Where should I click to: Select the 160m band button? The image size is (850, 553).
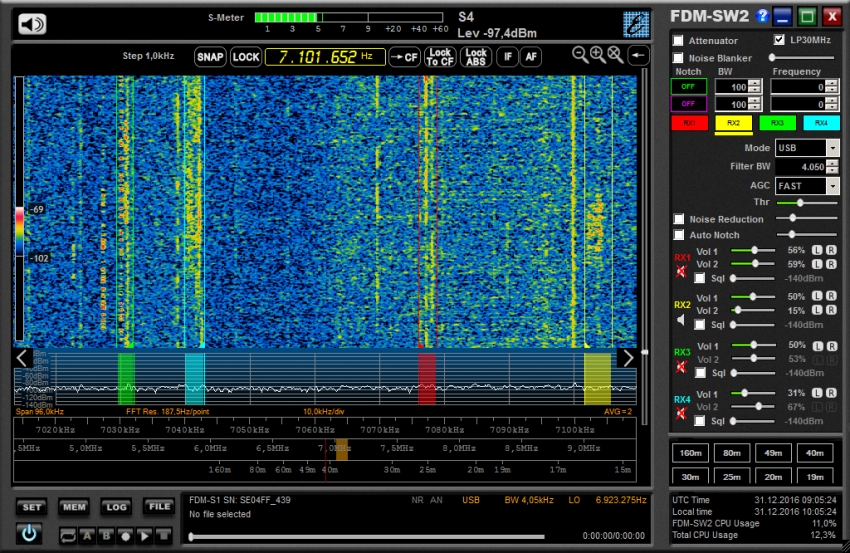coord(690,455)
